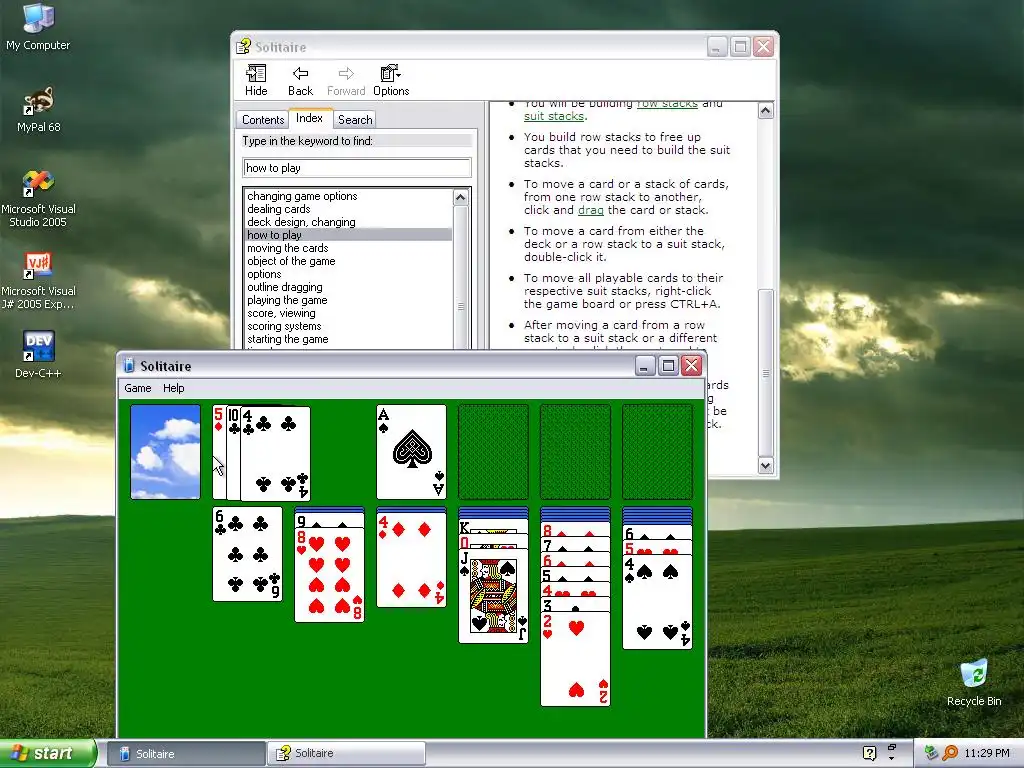This screenshot has height=768, width=1024.
Task: Open the Start menu
Action: pyautogui.click(x=47, y=753)
